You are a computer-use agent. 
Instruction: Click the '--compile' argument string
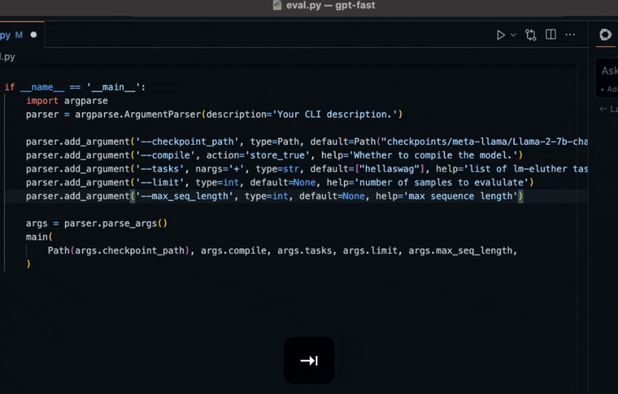coord(165,155)
